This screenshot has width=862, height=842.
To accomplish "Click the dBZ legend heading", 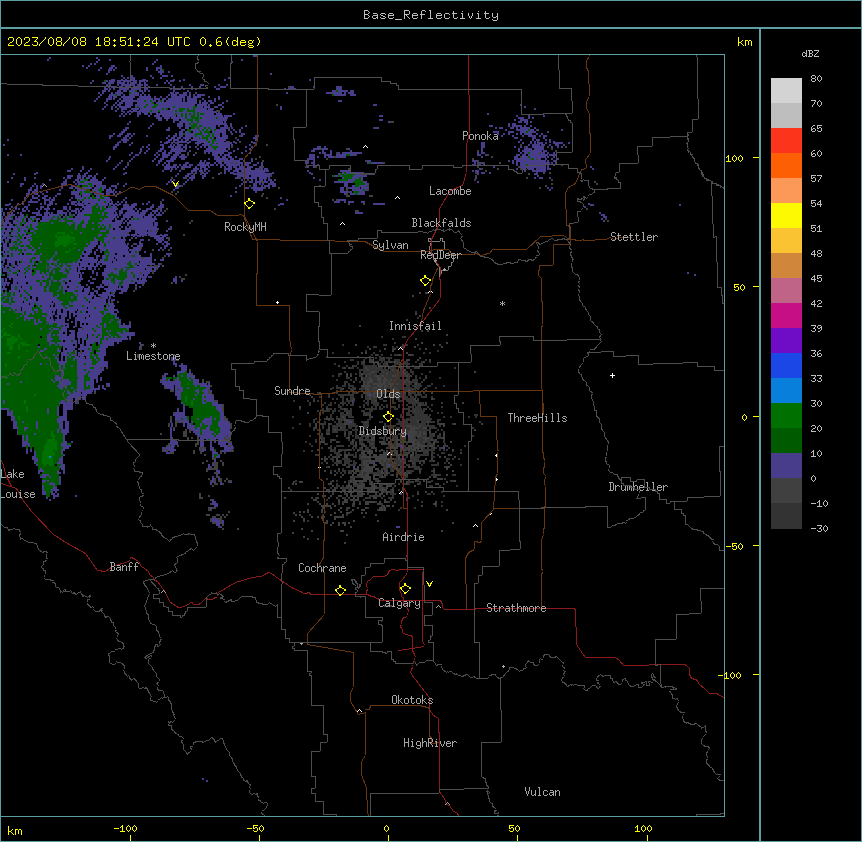I will (x=810, y=53).
